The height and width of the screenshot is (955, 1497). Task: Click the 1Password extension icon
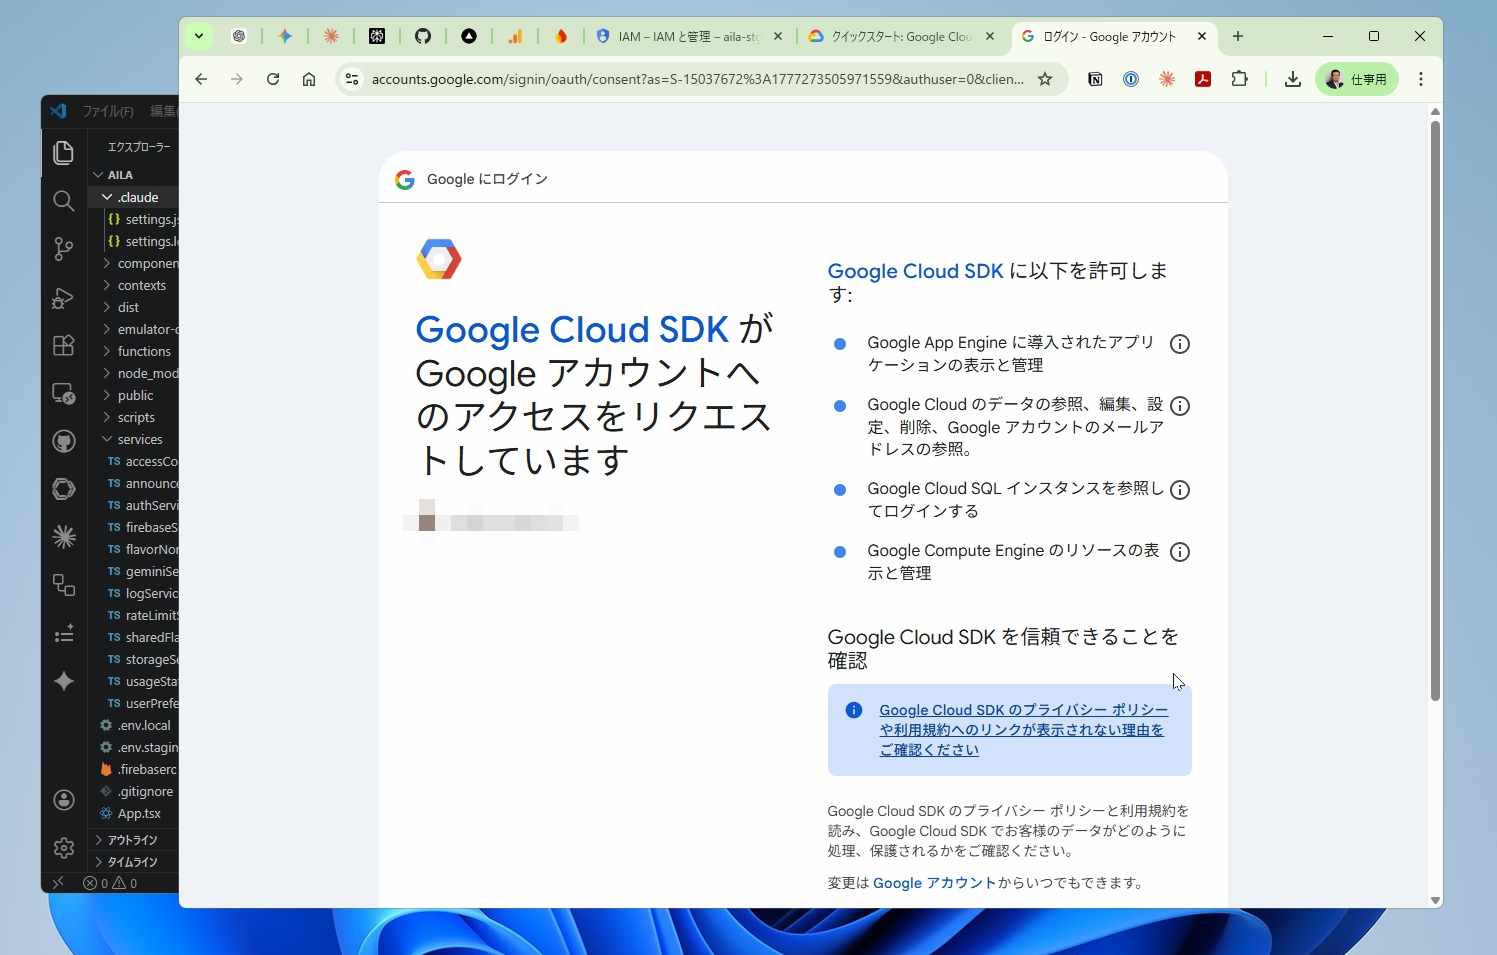pos(1131,79)
